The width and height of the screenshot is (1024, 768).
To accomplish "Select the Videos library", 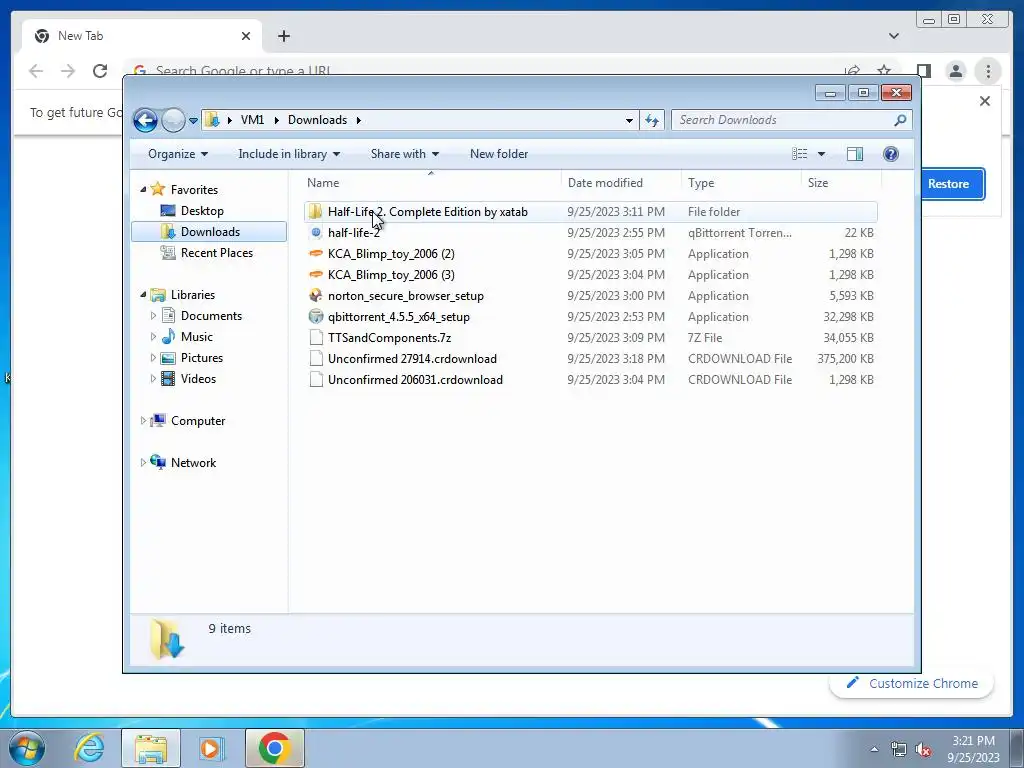I will (198, 379).
